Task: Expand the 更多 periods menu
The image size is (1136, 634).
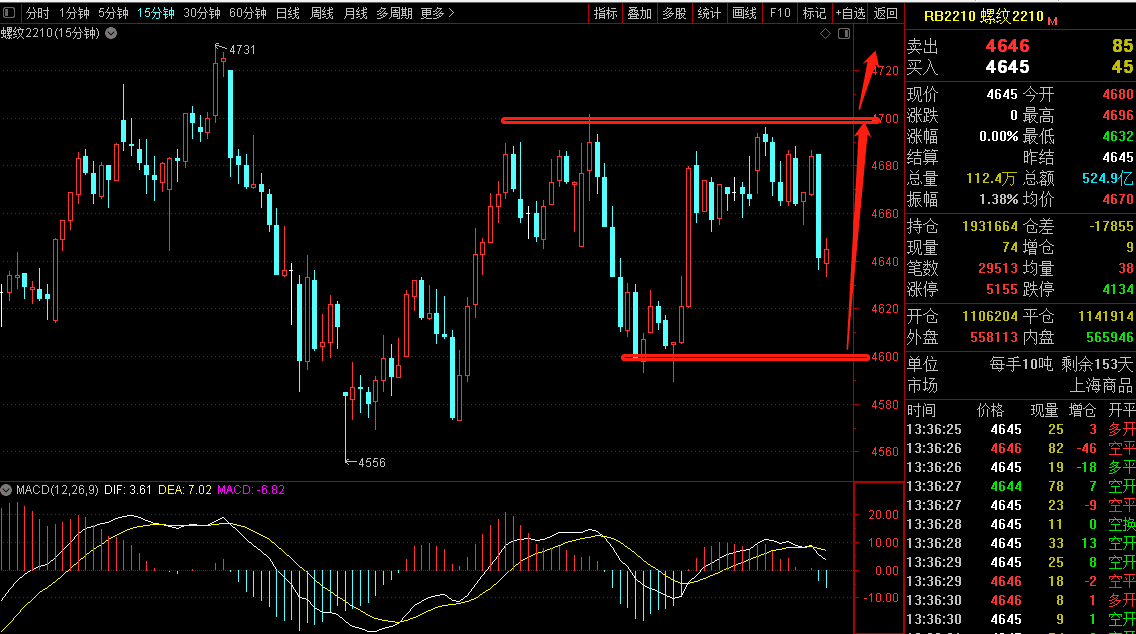Action: pos(437,13)
